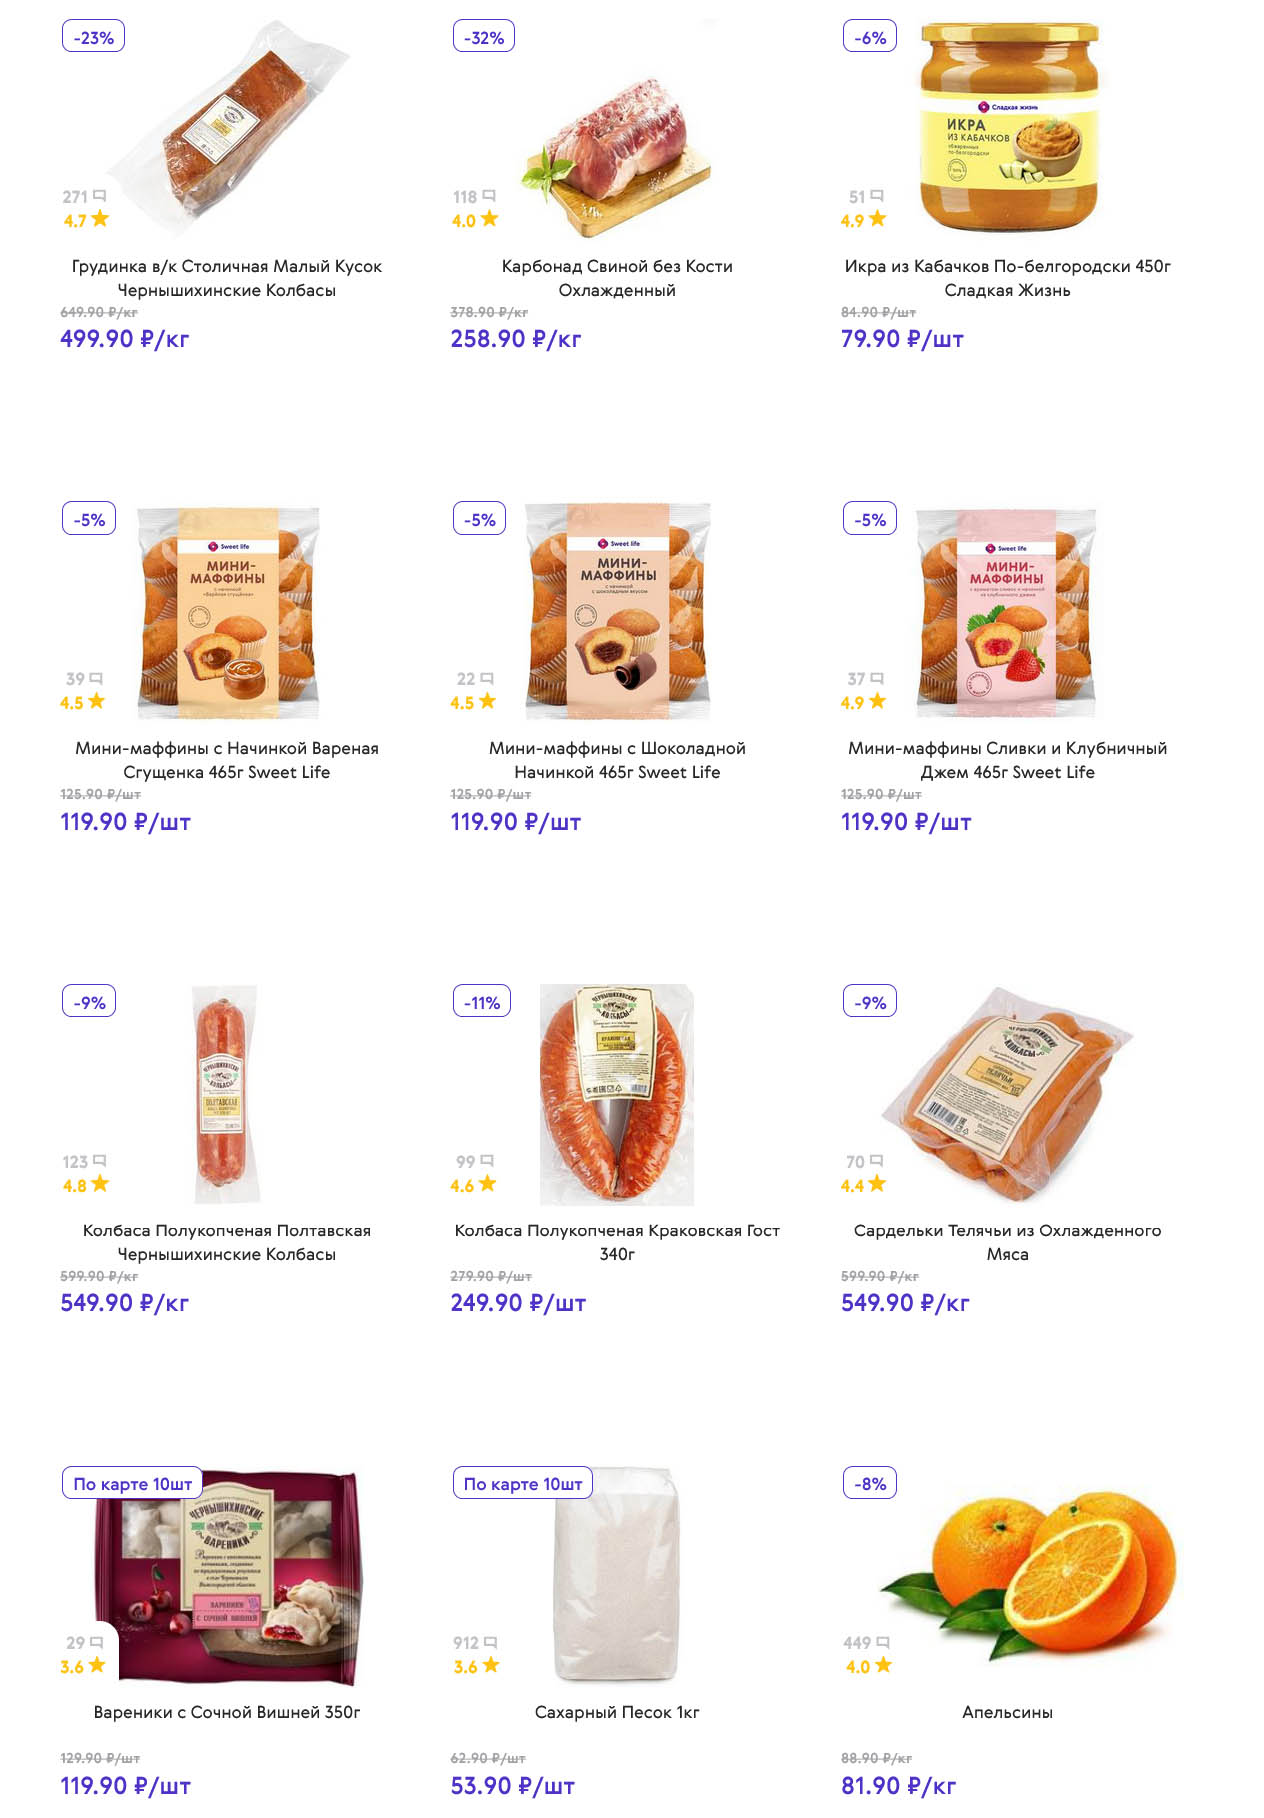
Task: Click the comment icon beside 123 reviews
Action: pos(99,1160)
